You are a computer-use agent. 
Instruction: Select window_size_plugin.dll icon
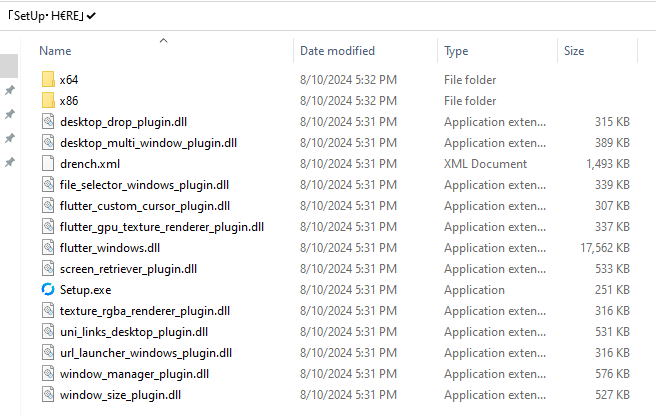[48, 395]
